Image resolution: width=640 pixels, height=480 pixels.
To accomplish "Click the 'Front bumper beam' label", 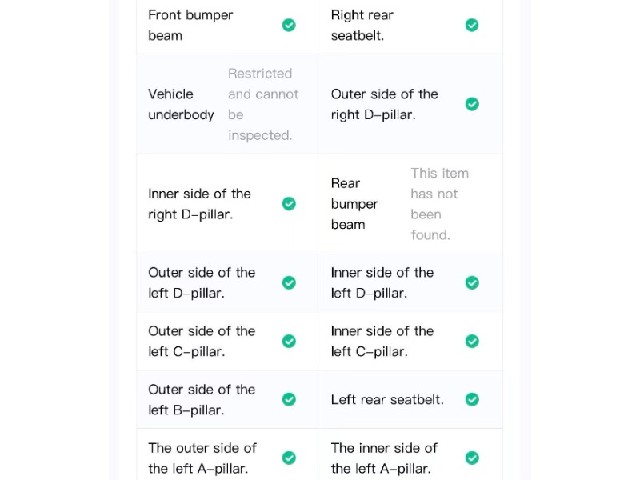I will pyautogui.click(x=191, y=25).
